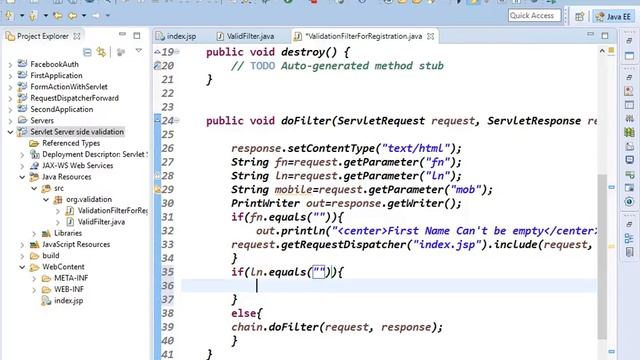Collapse All in Project Explorer

[x=87, y=52]
